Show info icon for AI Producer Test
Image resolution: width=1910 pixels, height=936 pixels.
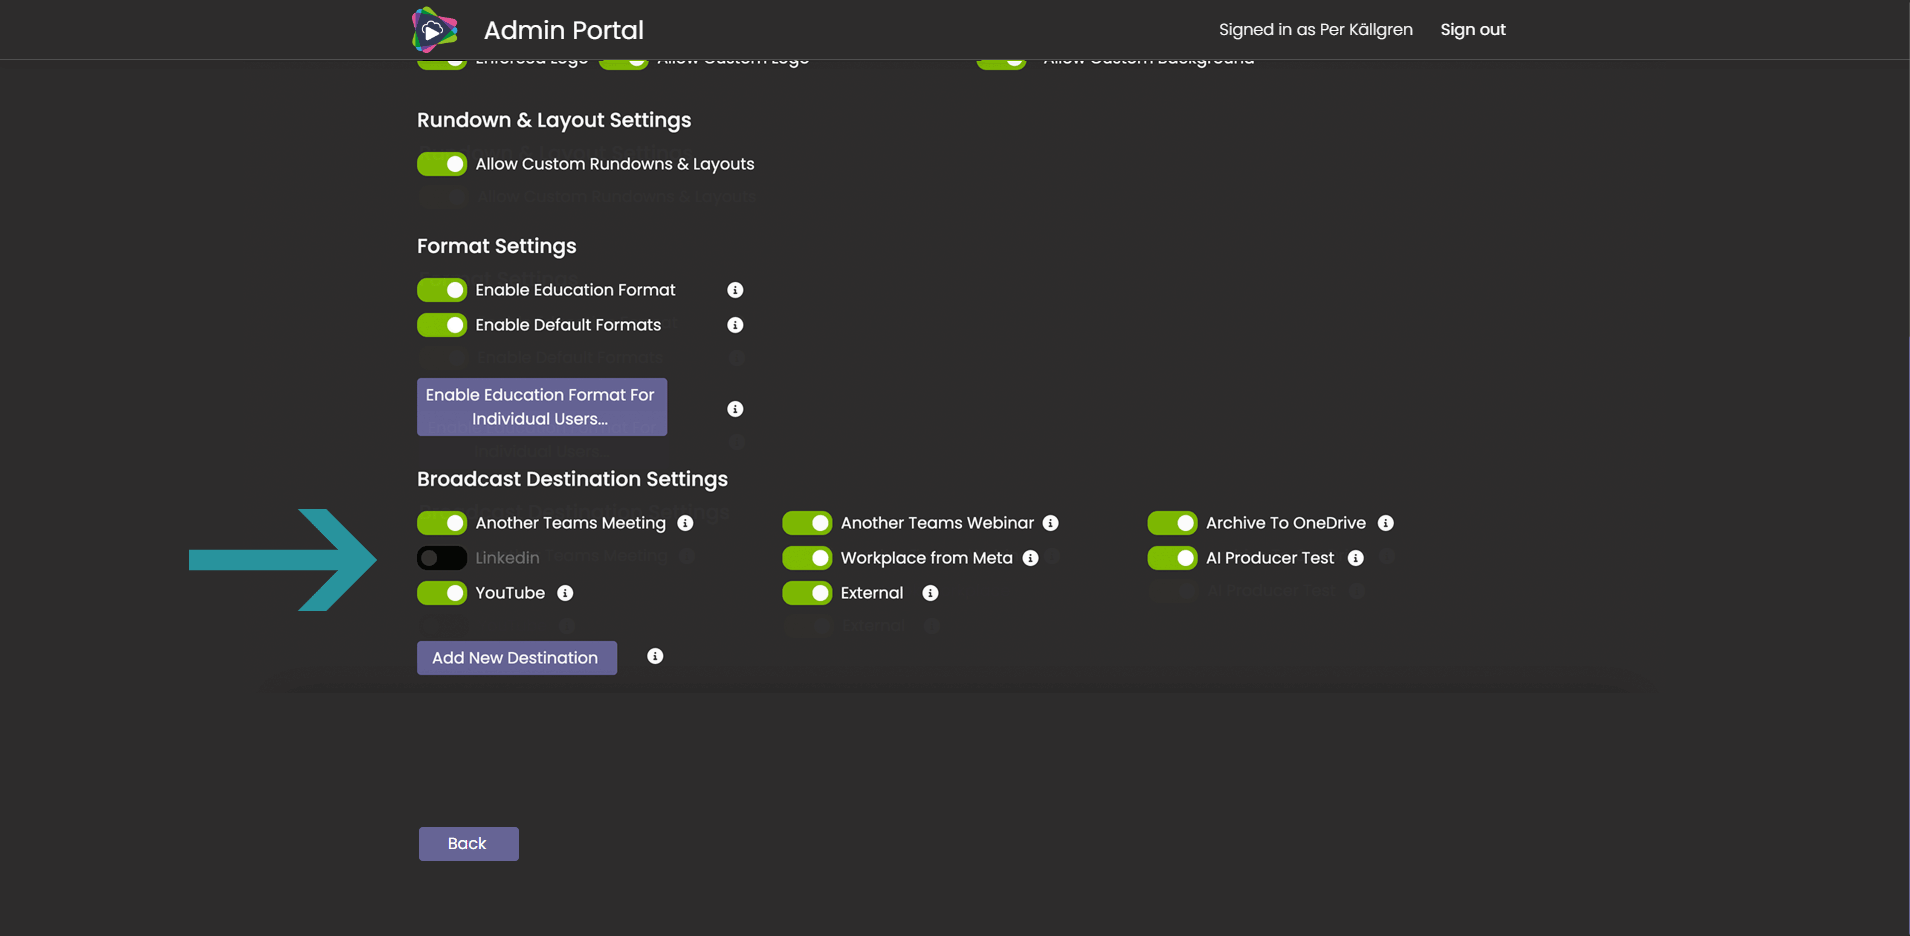point(1355,558)
